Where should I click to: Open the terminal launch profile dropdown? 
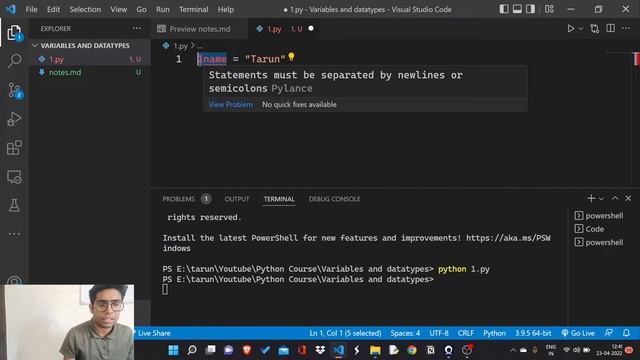[601, 199]
